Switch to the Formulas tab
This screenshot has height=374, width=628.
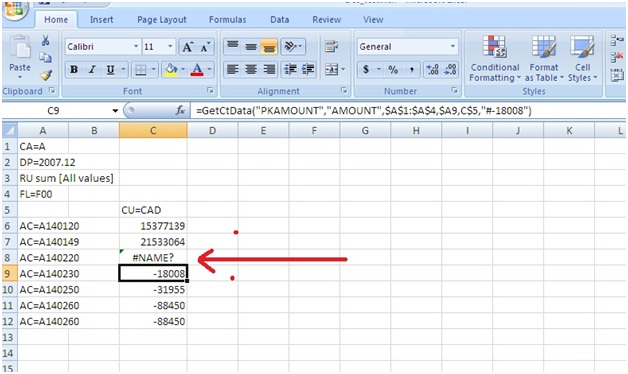click(x=227, y=20)
